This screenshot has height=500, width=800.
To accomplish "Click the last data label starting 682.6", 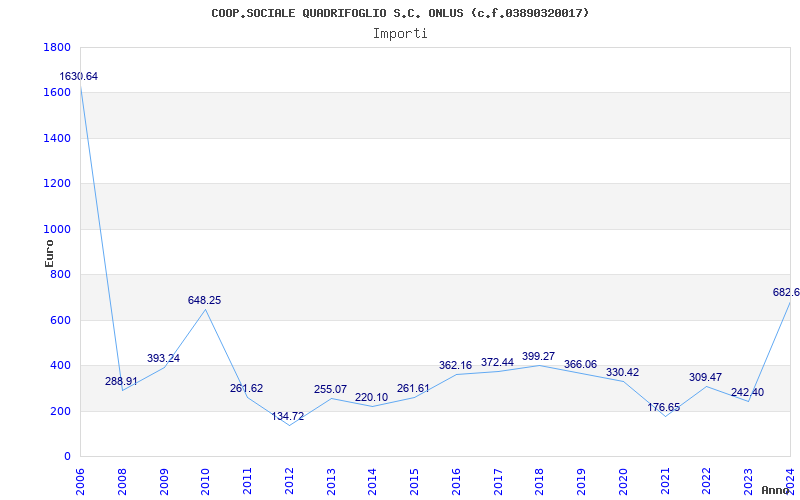I will click(x=786, y=292).
